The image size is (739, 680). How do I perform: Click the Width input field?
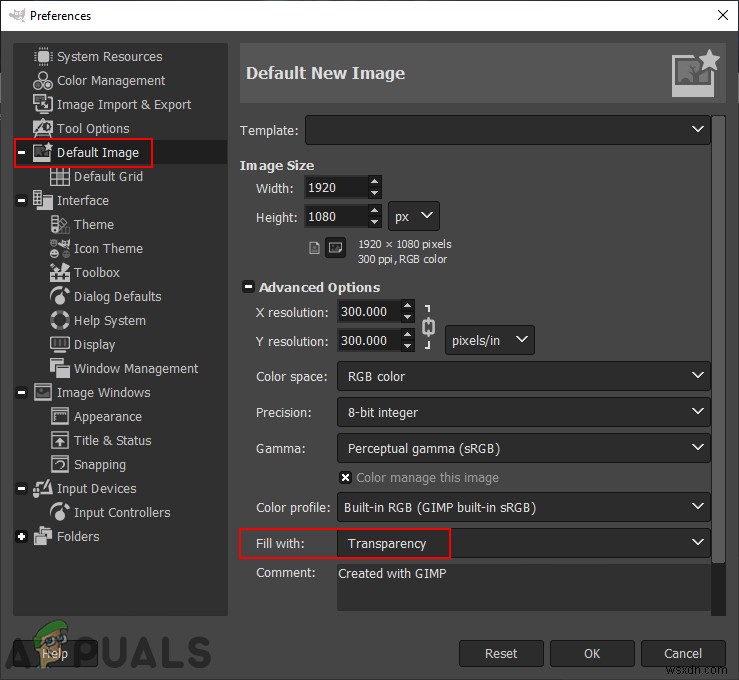point(336,188)
